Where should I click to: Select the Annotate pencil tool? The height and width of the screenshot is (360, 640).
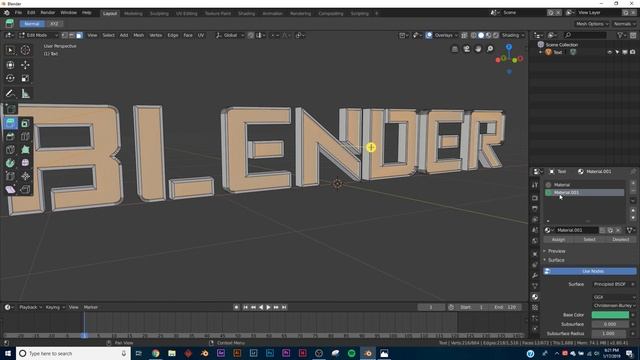[11, 93]
